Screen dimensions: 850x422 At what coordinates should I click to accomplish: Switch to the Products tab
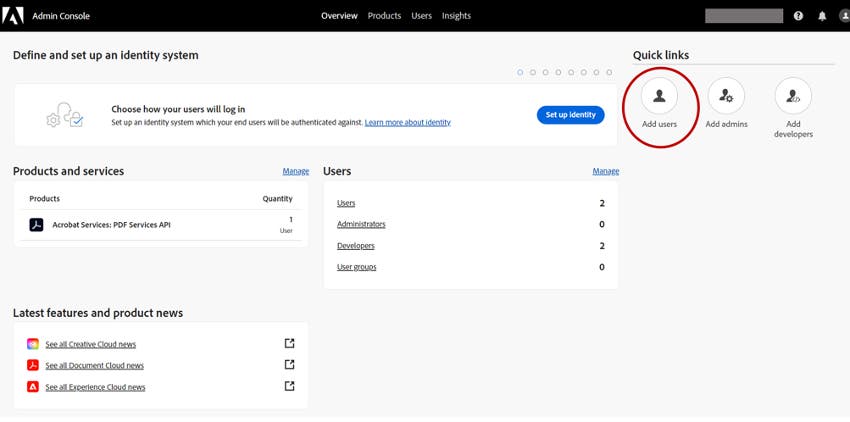(384, 16)
